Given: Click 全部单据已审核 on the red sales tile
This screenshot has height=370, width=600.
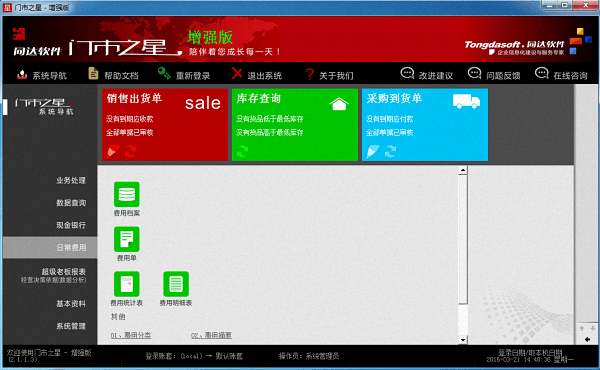Looking at the screenshot, I should pyautogui.click(x=130, y=132).
